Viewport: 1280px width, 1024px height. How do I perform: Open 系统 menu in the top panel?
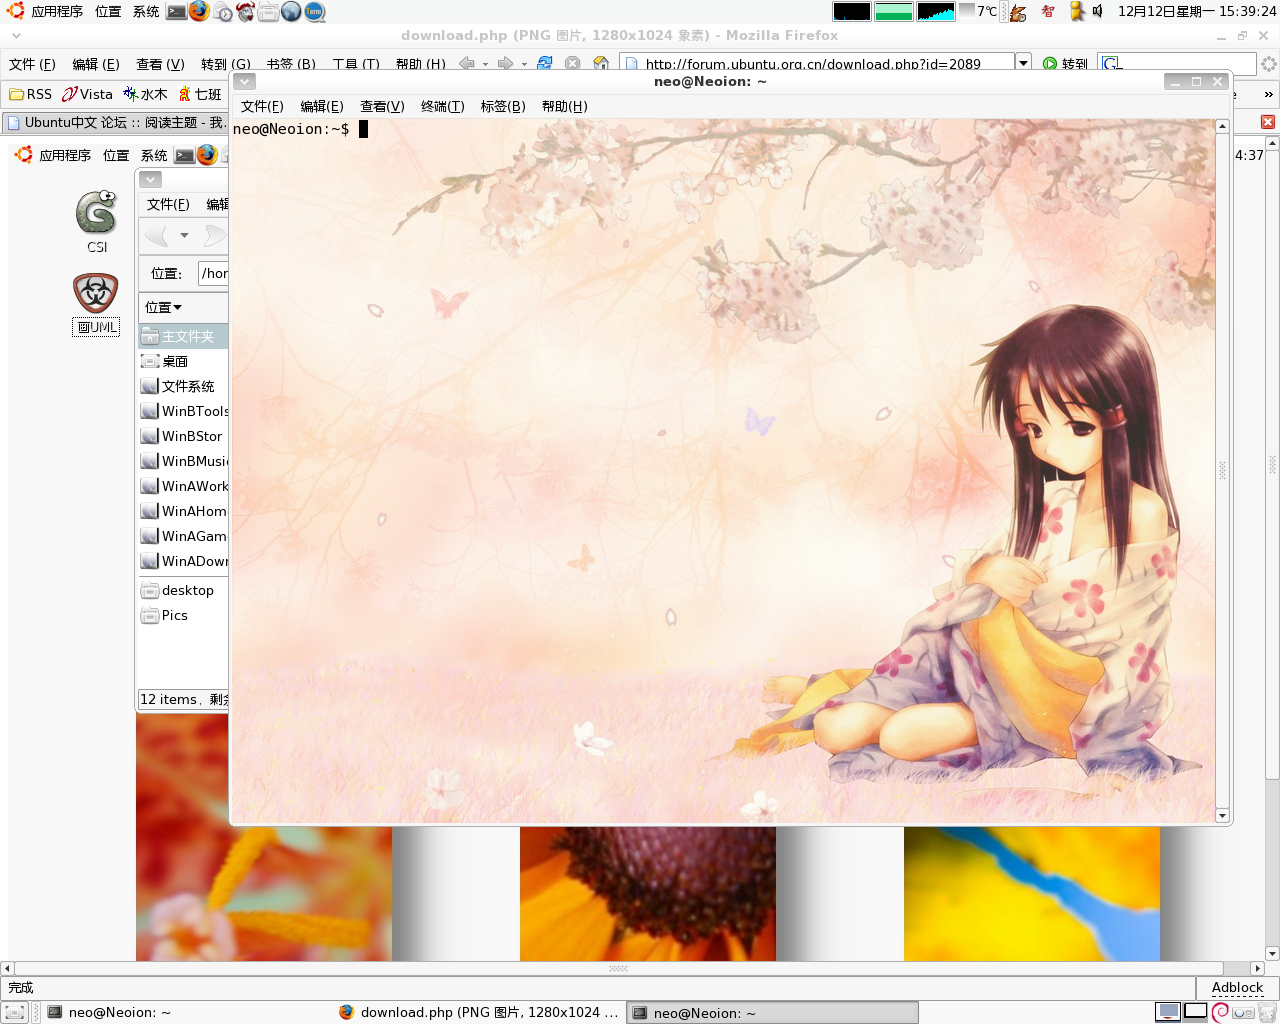pyautogui.click(x=146, y=12)
